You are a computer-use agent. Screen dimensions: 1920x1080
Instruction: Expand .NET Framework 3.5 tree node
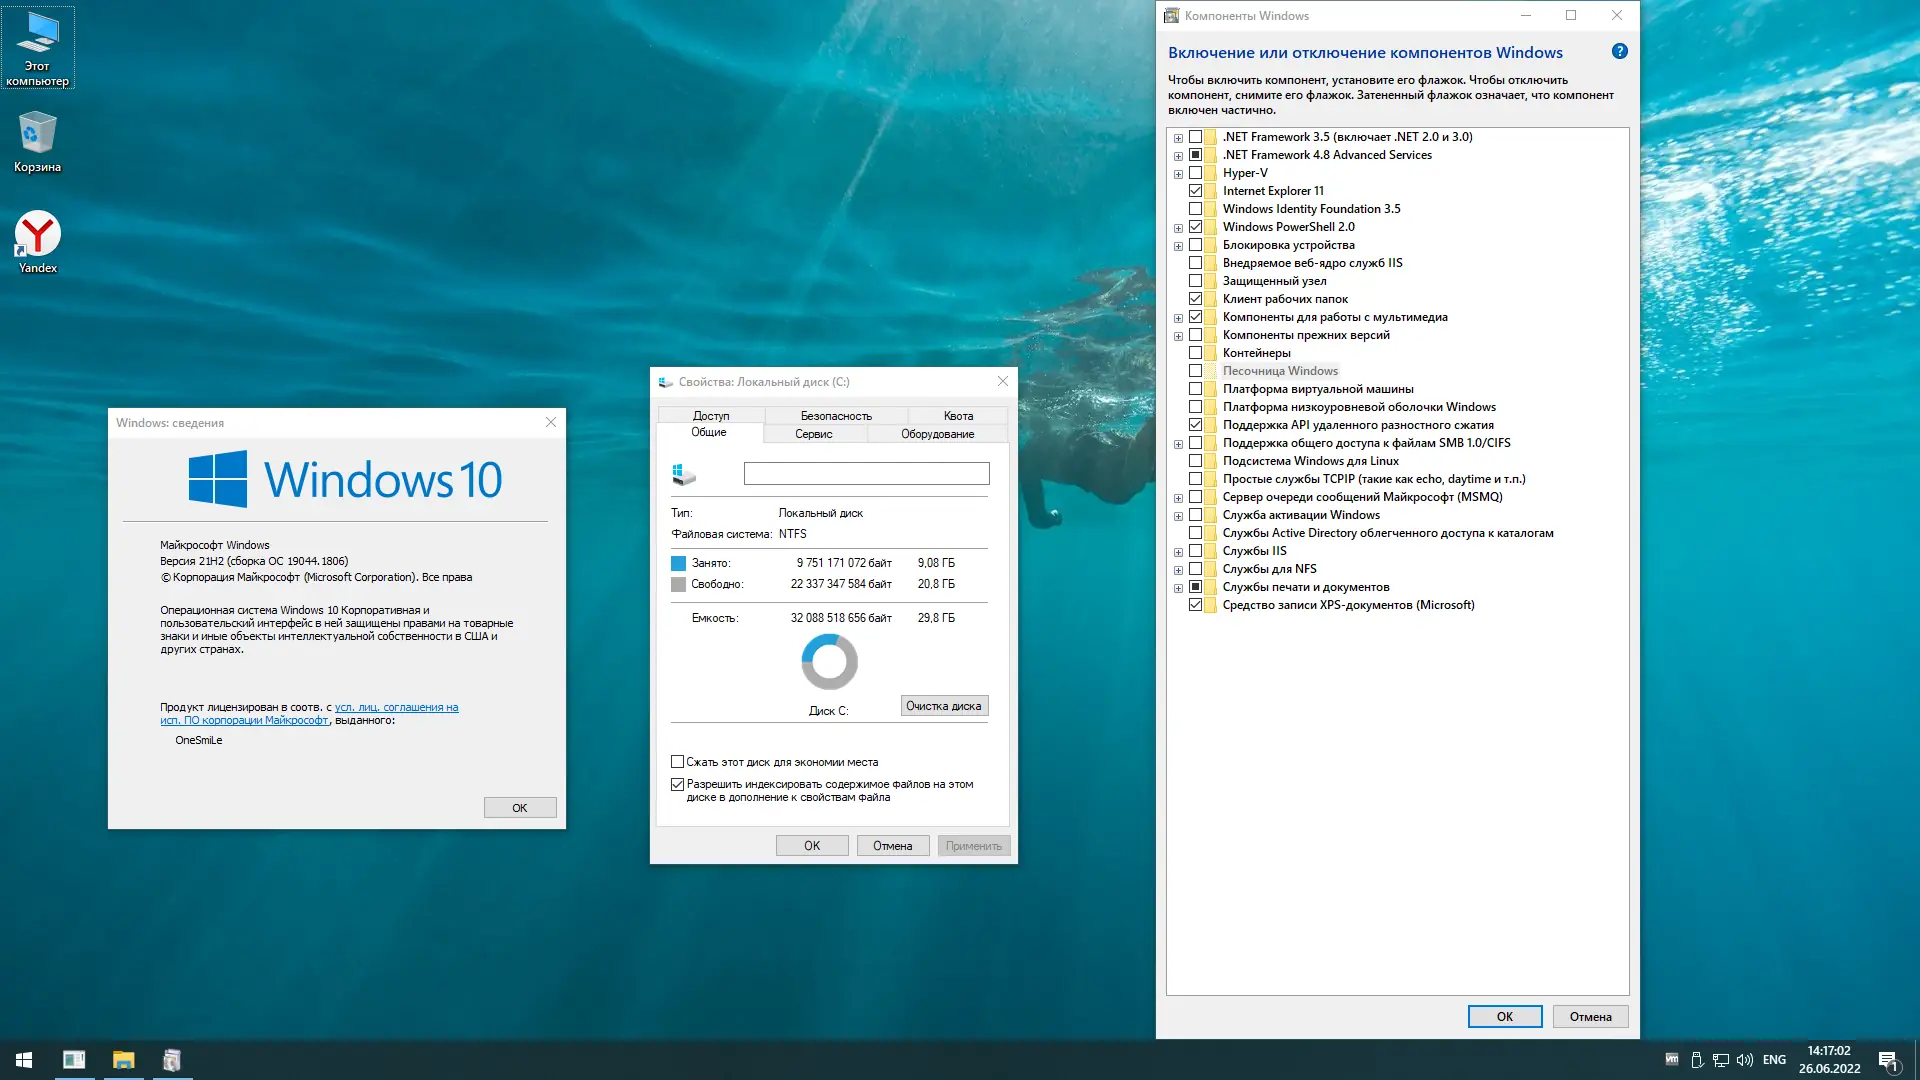pyautogui.click(x=1178, y=138)
